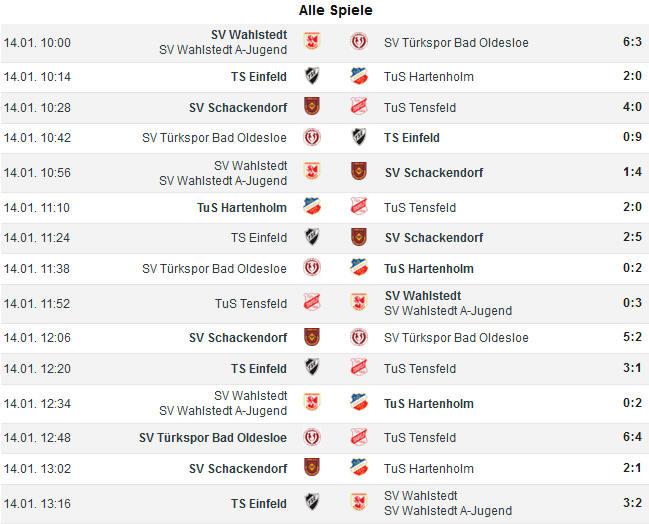Open SV Wahlstedt A-Jugend in 11:52 match

(x=448, y=311)
